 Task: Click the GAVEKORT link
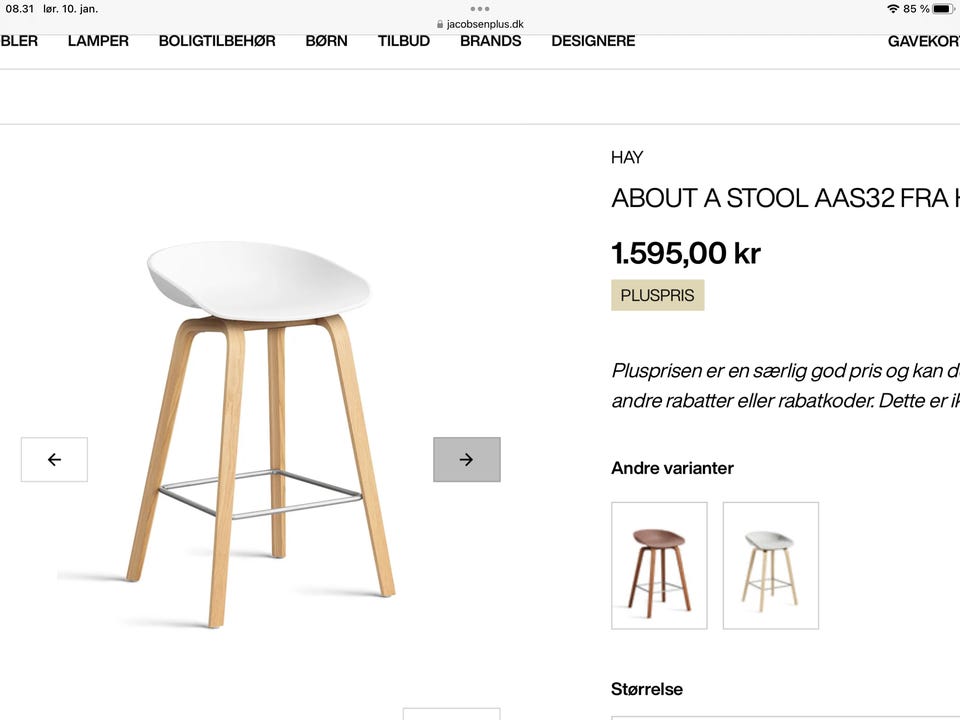[923, 41]
